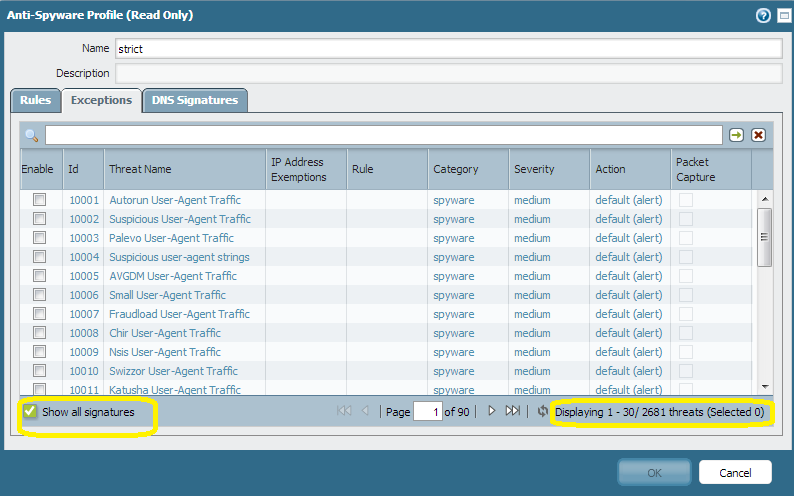The height and width of the screenshot is (496, 794).
Task: Toggle Show all signatures checkbox
Action: tap(30, 411)
